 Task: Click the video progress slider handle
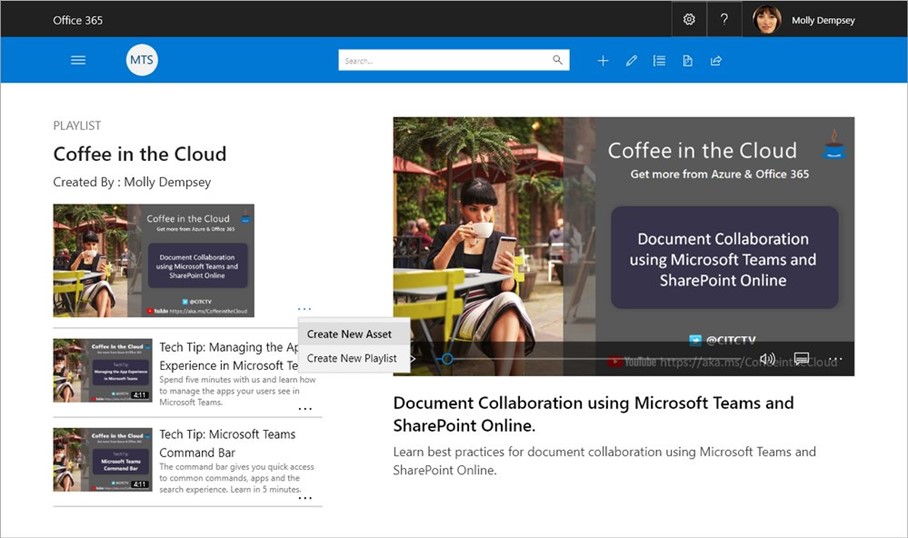pos(447,359)
